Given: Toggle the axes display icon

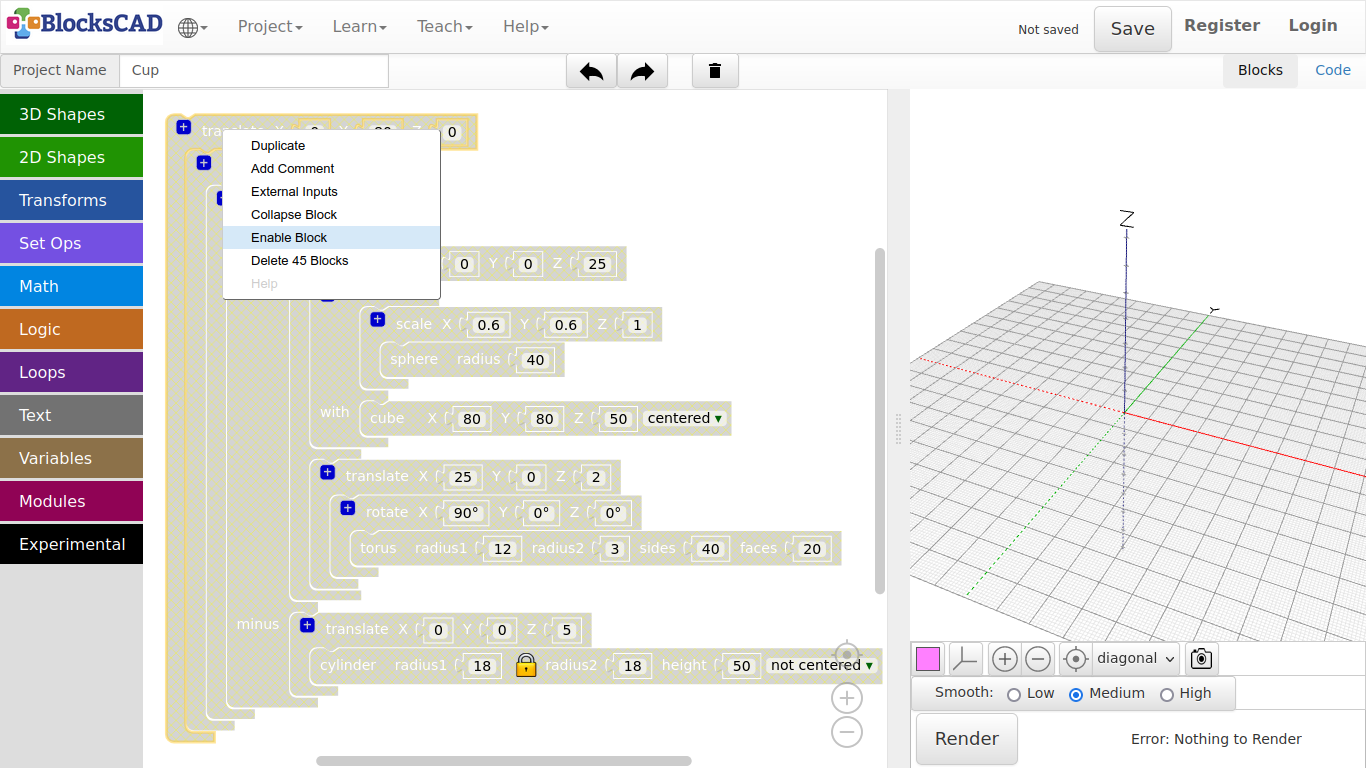Looking at the screenshot, I should coord(965,659).
